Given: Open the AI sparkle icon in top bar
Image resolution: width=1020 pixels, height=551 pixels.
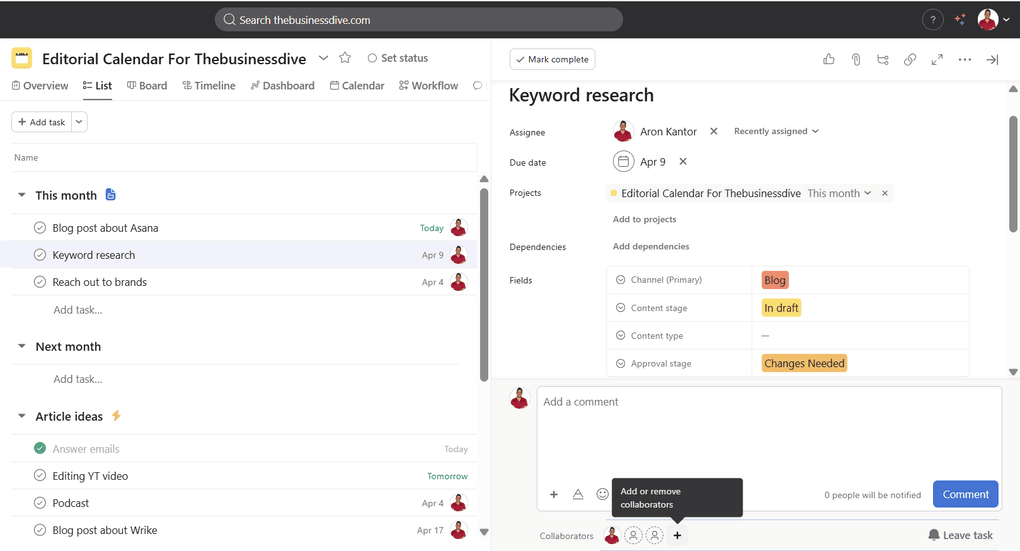Looking at the screenshot, I should 960,20.
